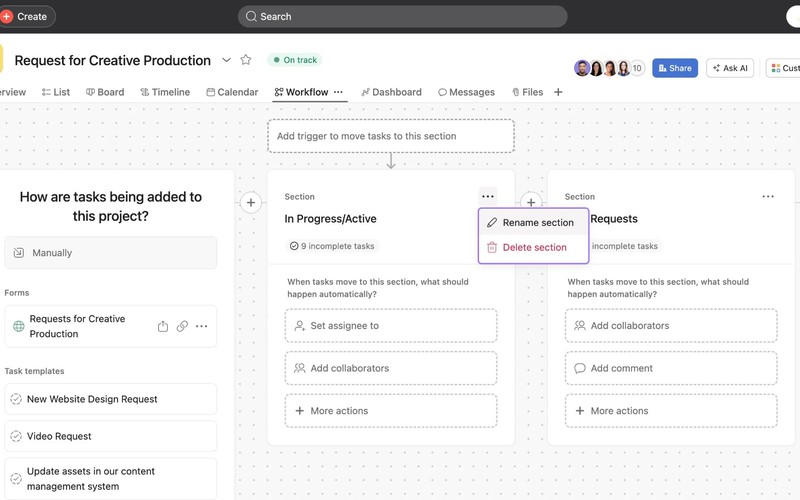
Task: Click the share icon on the form row
Action: (163, 326)
